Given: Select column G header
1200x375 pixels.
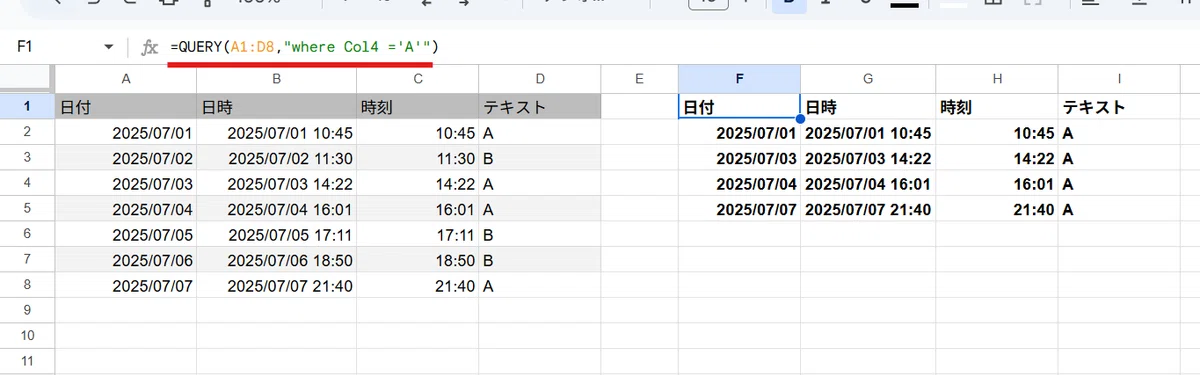Looking at the screenshot, I should coord(868,79).
